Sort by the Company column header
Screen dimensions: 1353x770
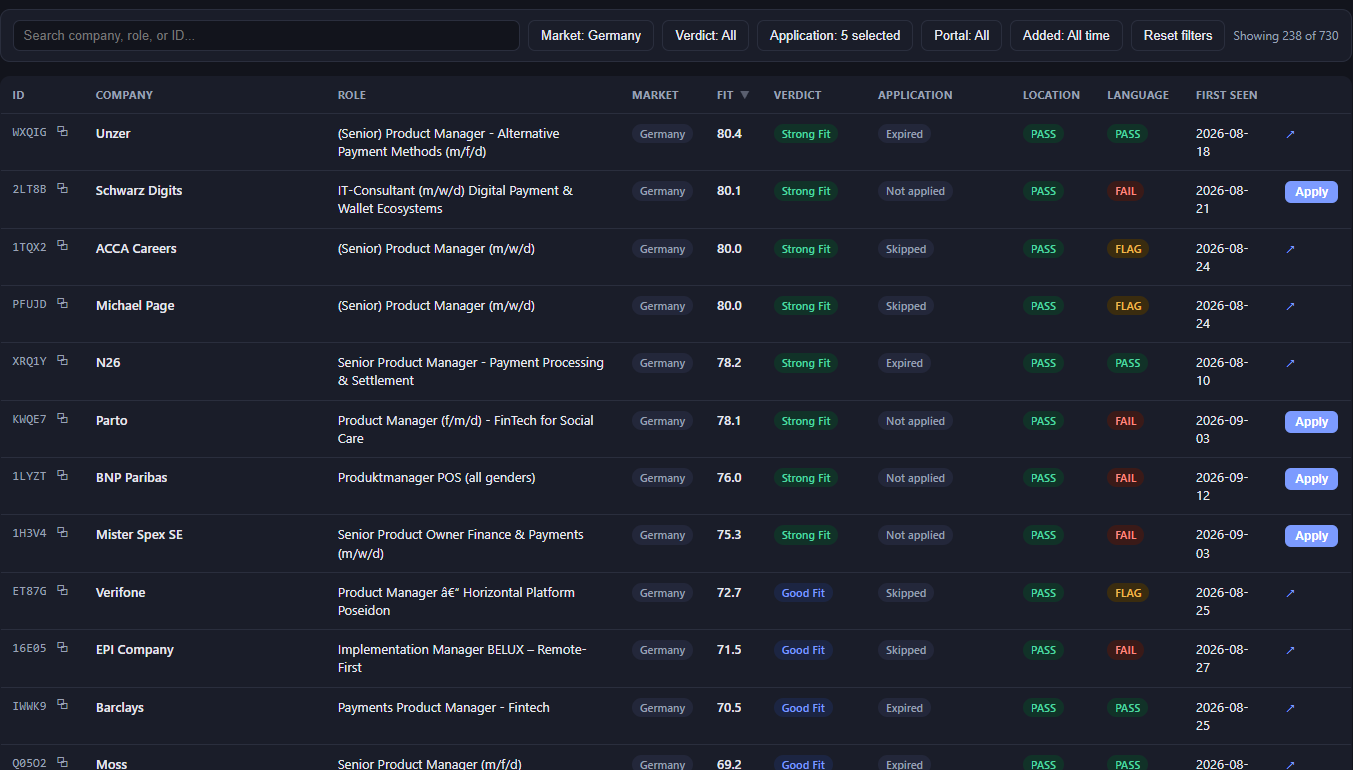[x=124, y=95]
